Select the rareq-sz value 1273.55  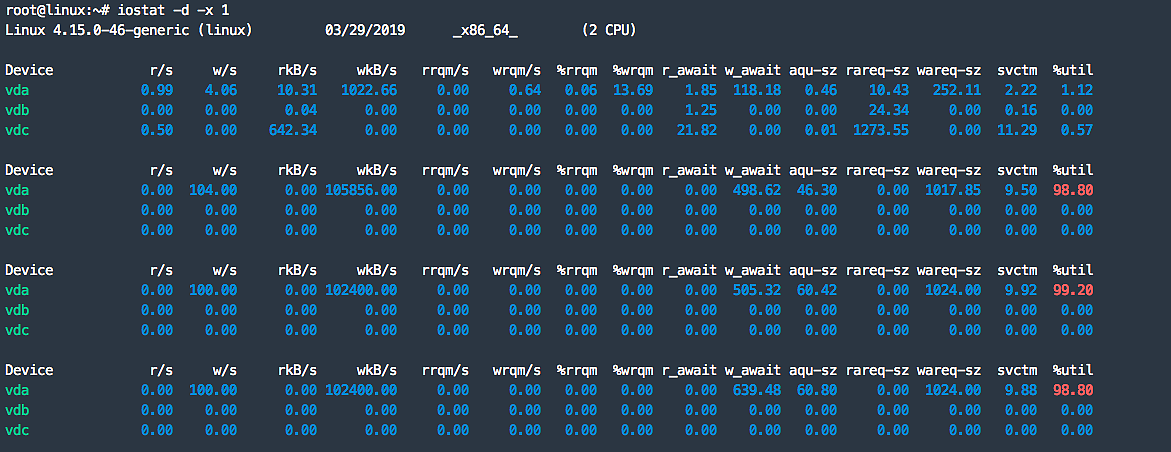[880, 130]
